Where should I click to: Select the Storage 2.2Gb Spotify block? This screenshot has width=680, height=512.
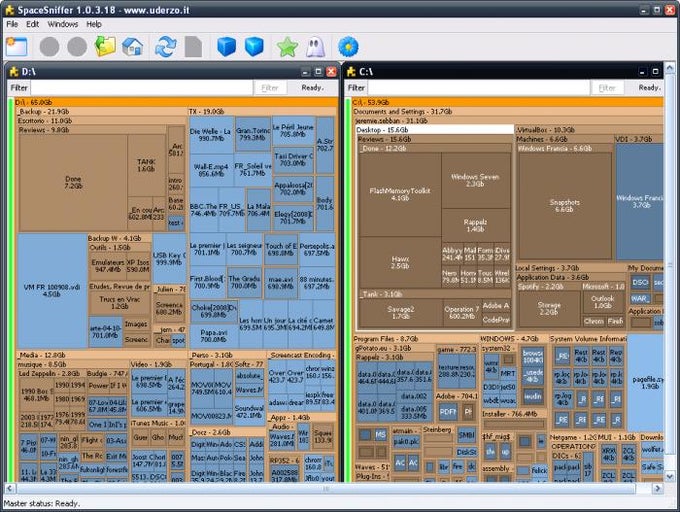point(549,308)
